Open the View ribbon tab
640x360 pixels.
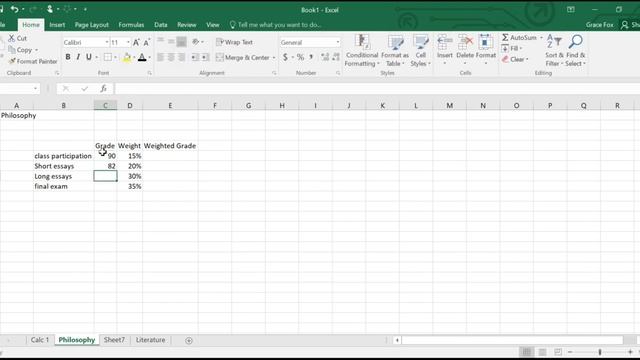tap(213, 25)
